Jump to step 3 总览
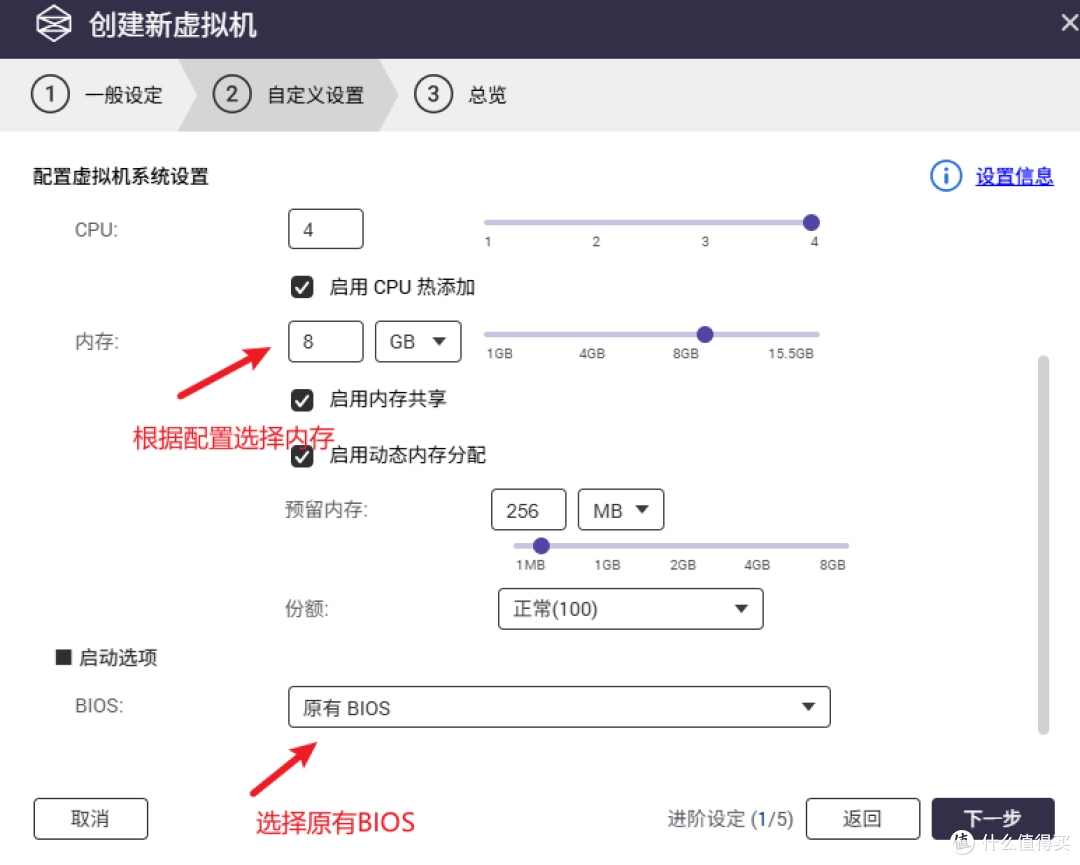This screenshot has height=865, width=1080. (460, 94)
